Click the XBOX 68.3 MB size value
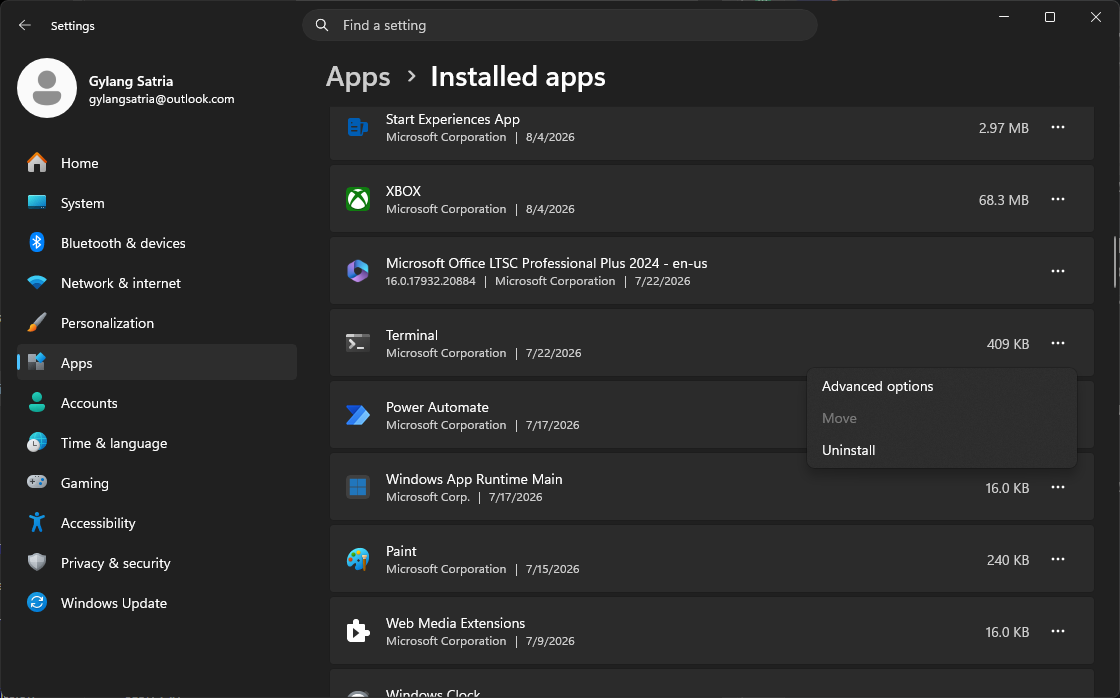This screenshot has height=698, width=1120. click(1004, 200)
